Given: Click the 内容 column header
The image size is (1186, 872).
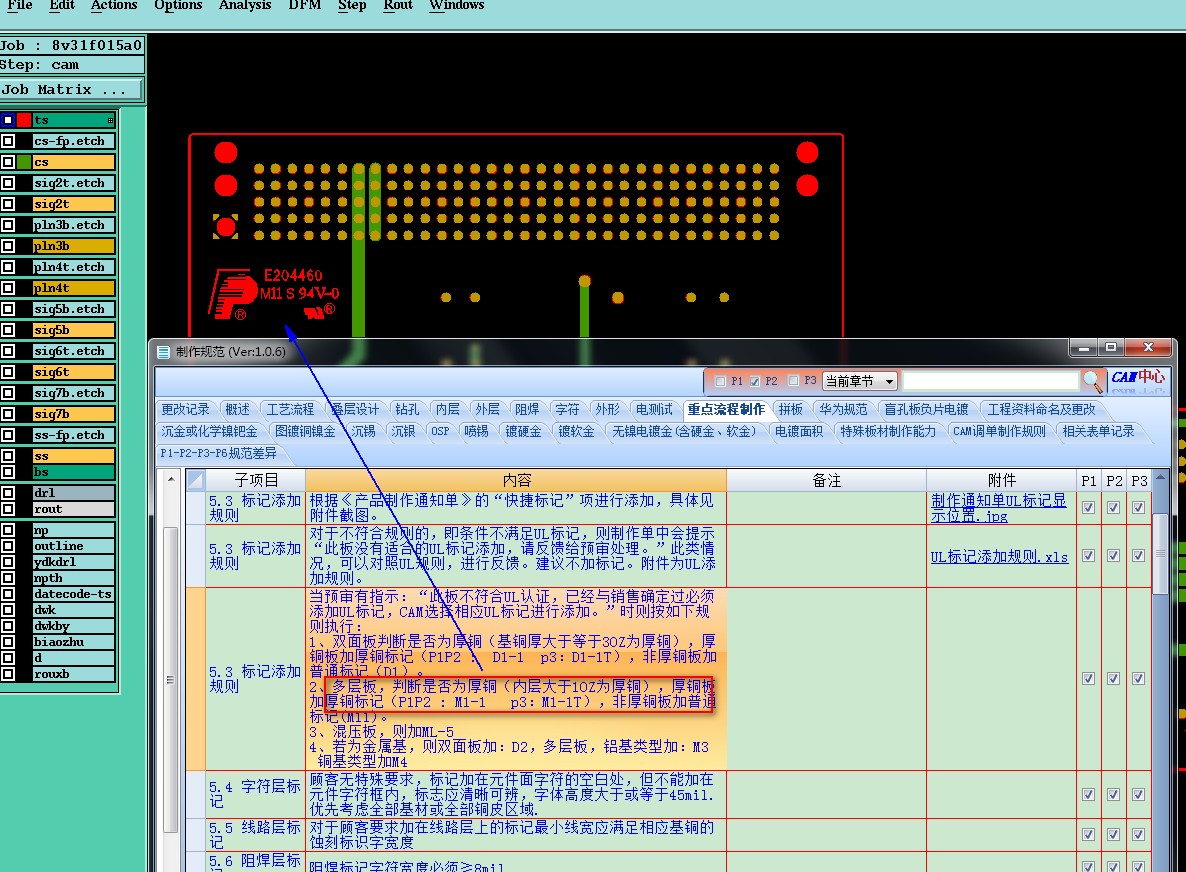Looking at the screenshot, I should 517,480.
